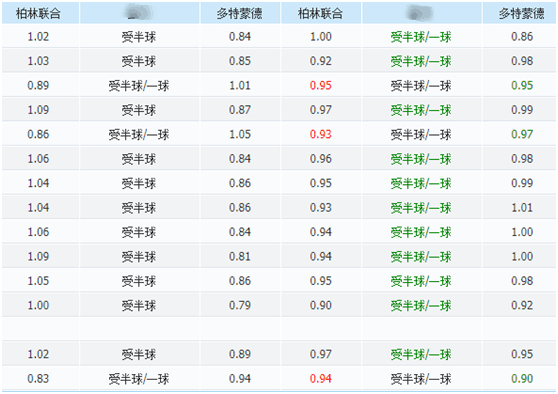The width and height of the screenshot is (558, 394).
Task: Click the 0.79 odds cell
Action: (239, 305)
